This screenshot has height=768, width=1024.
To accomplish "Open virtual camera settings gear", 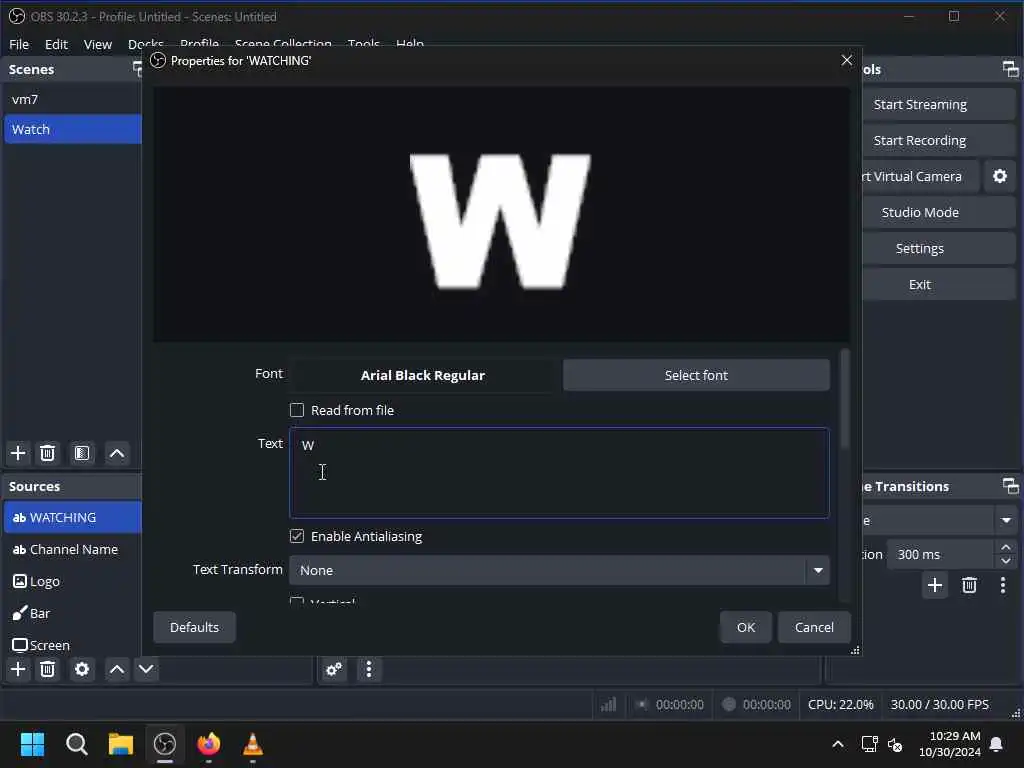I will [1000, 176].
